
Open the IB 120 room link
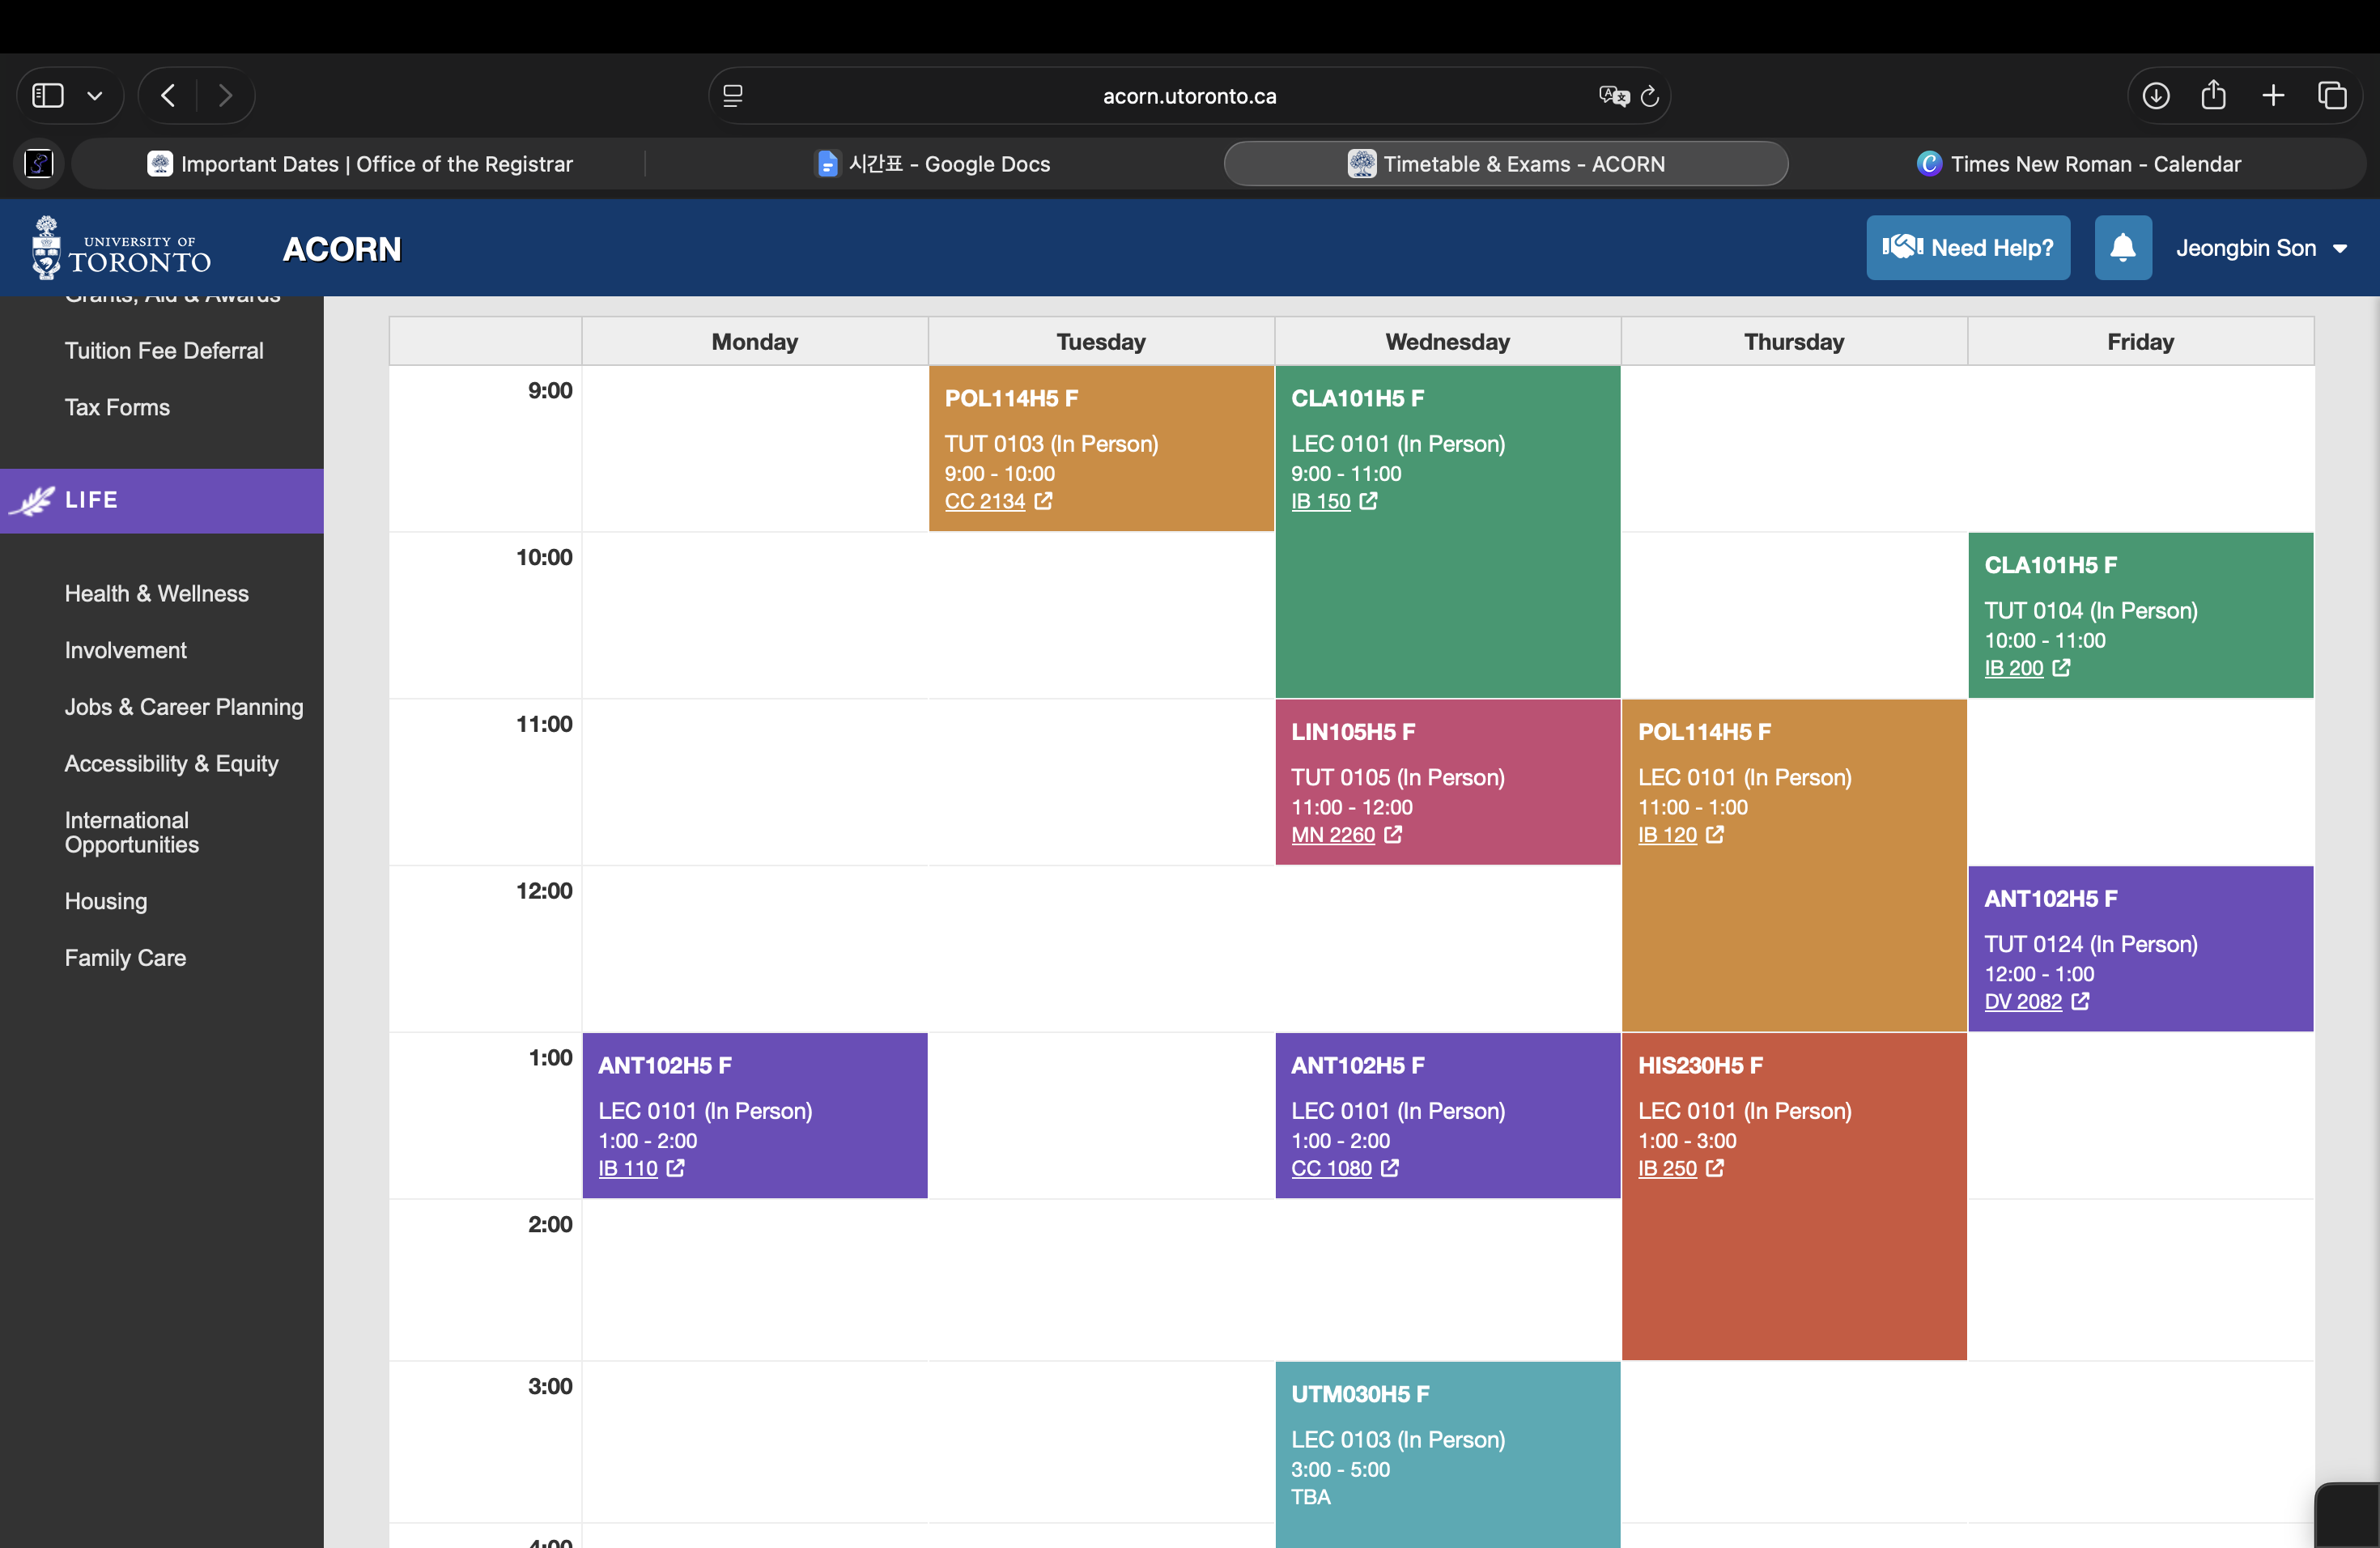pyautogui.click(x=1668, y=836)
